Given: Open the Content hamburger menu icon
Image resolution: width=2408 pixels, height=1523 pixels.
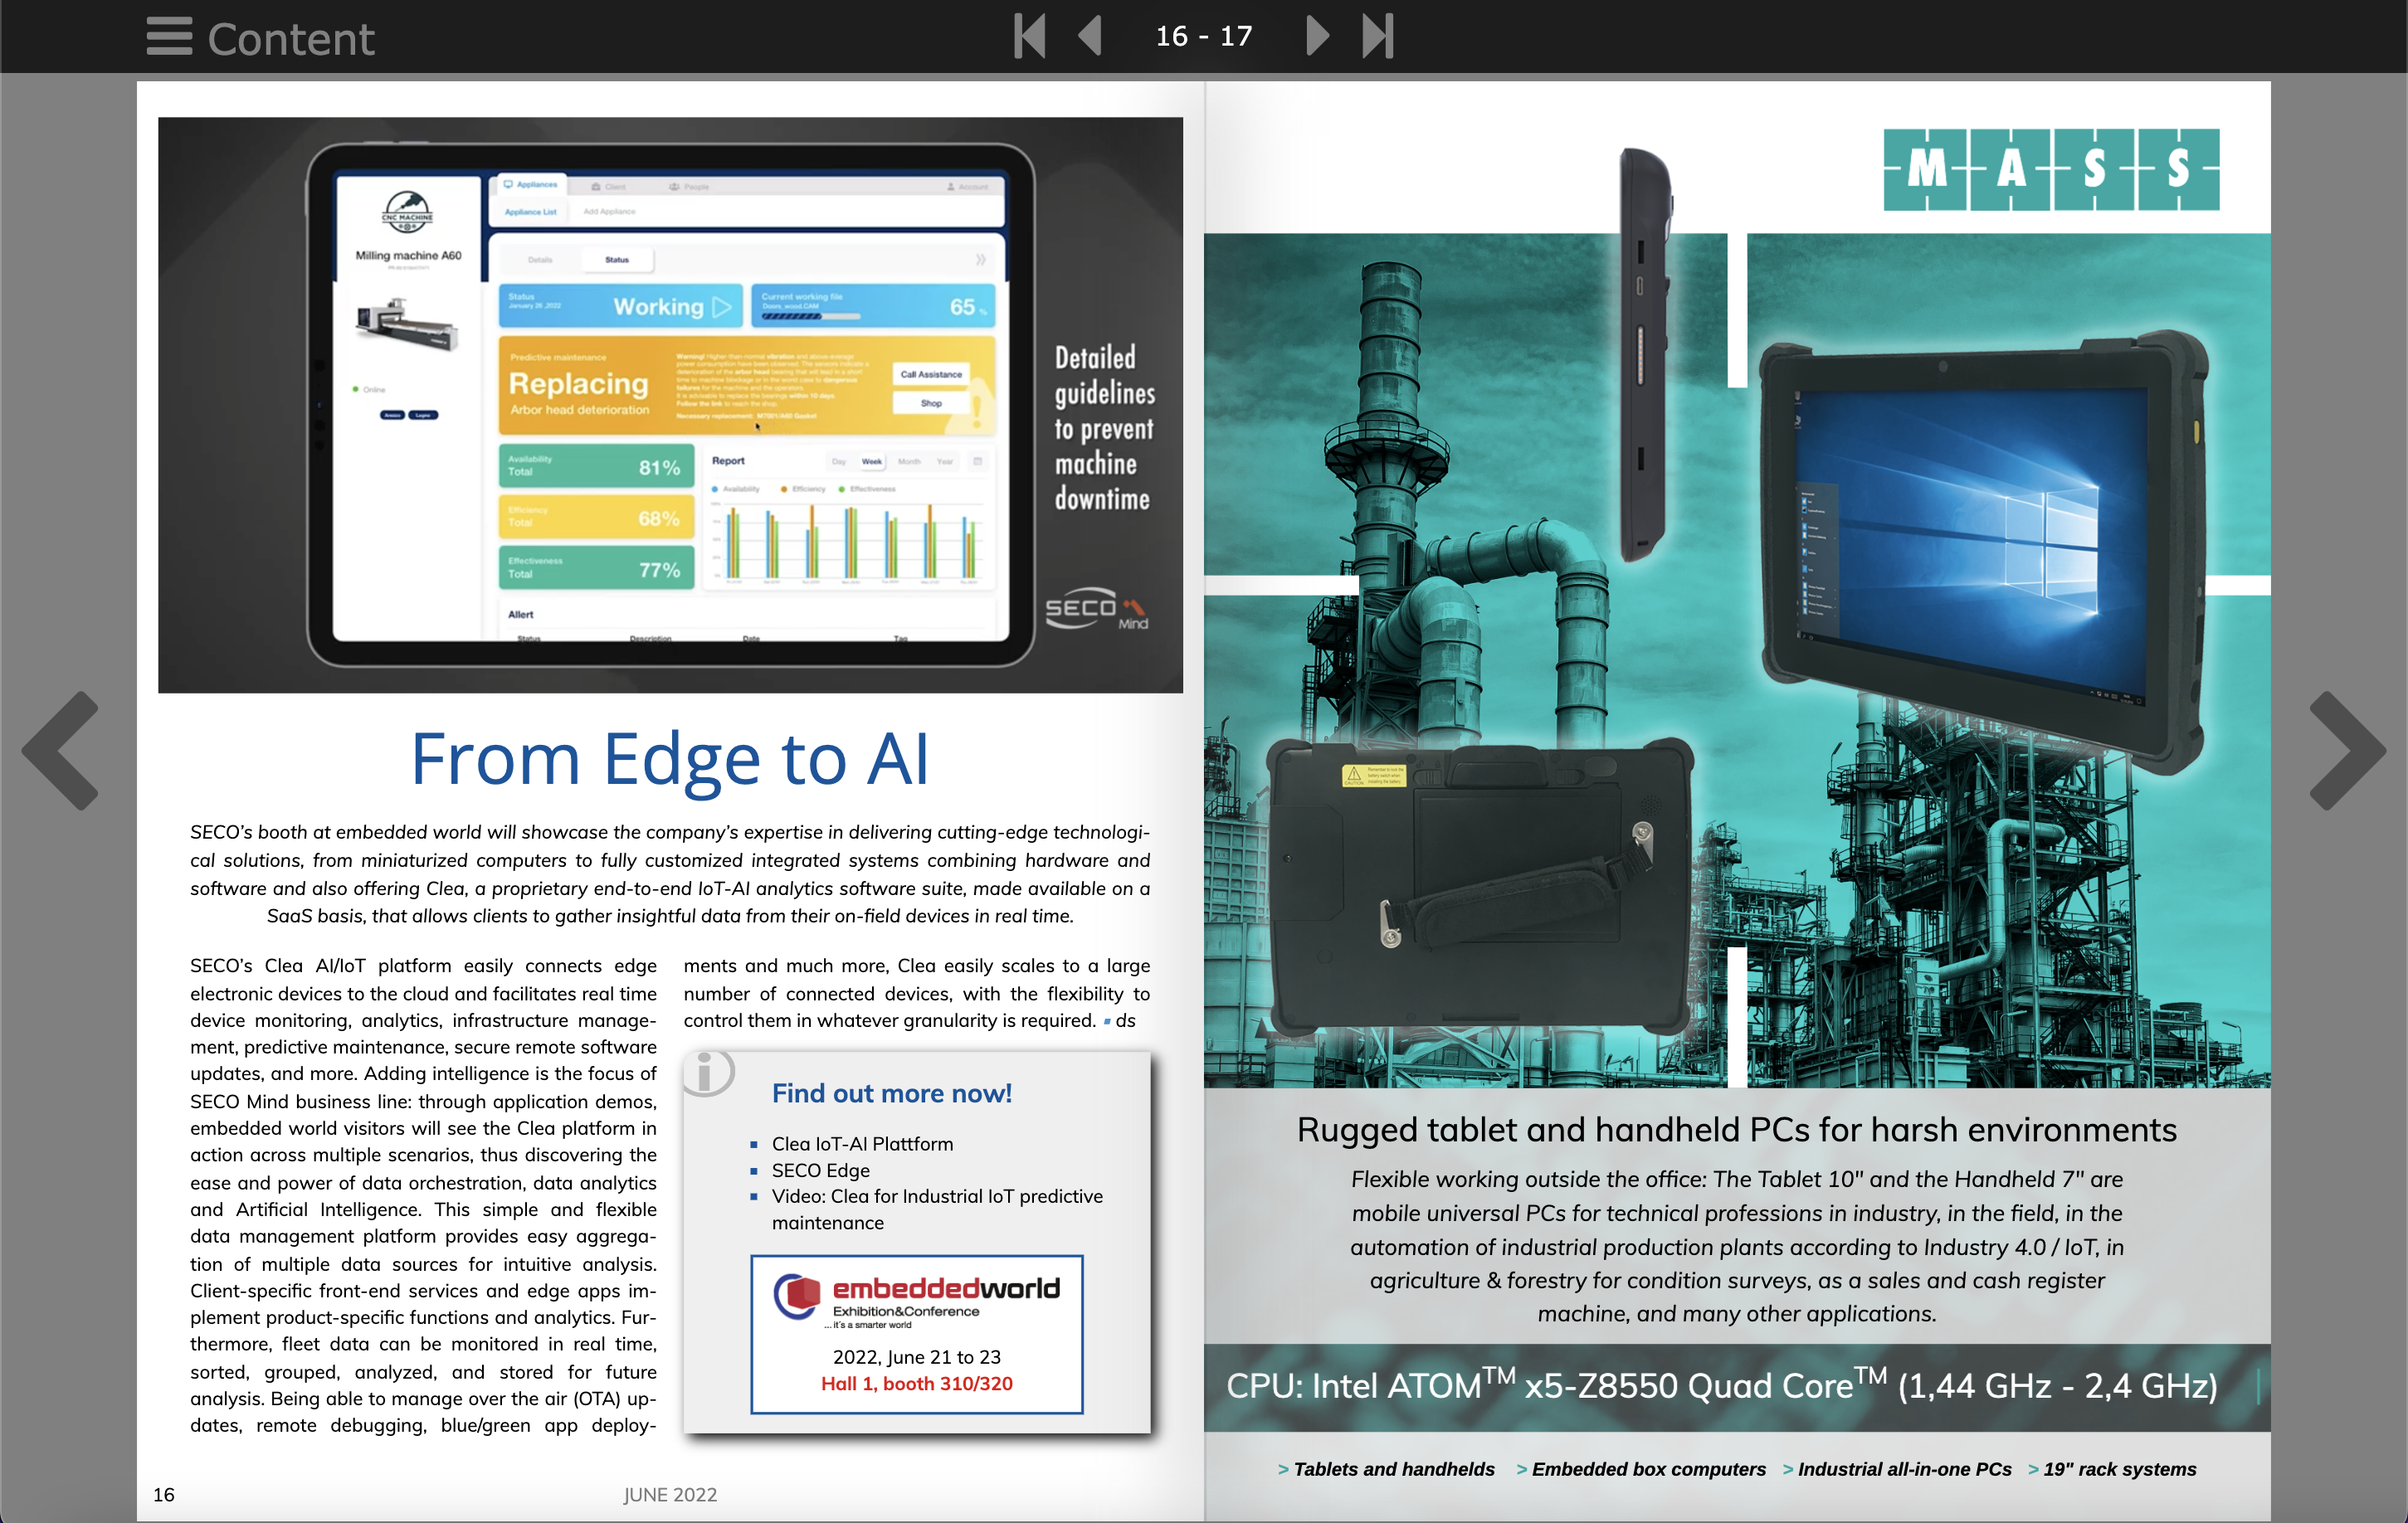Looking at the screenshot, I should point(169,37).
